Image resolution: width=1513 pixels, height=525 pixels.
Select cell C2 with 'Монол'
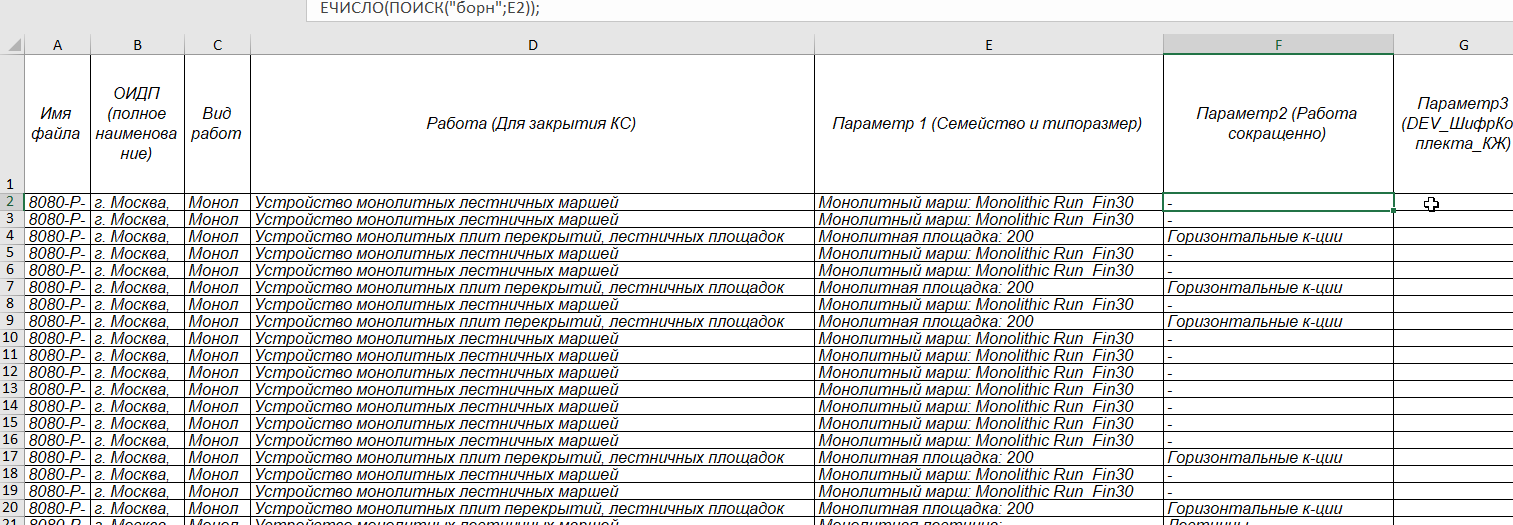tap(217, 202)
